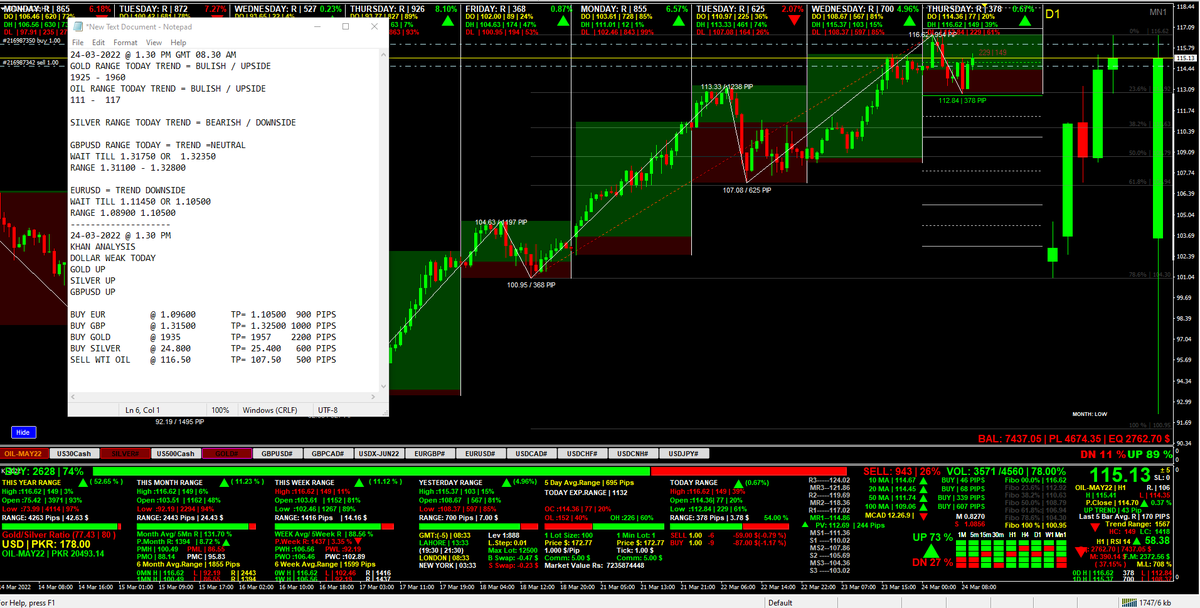Switch chart to GBPUSD# symbol

[x=278, y=453]
